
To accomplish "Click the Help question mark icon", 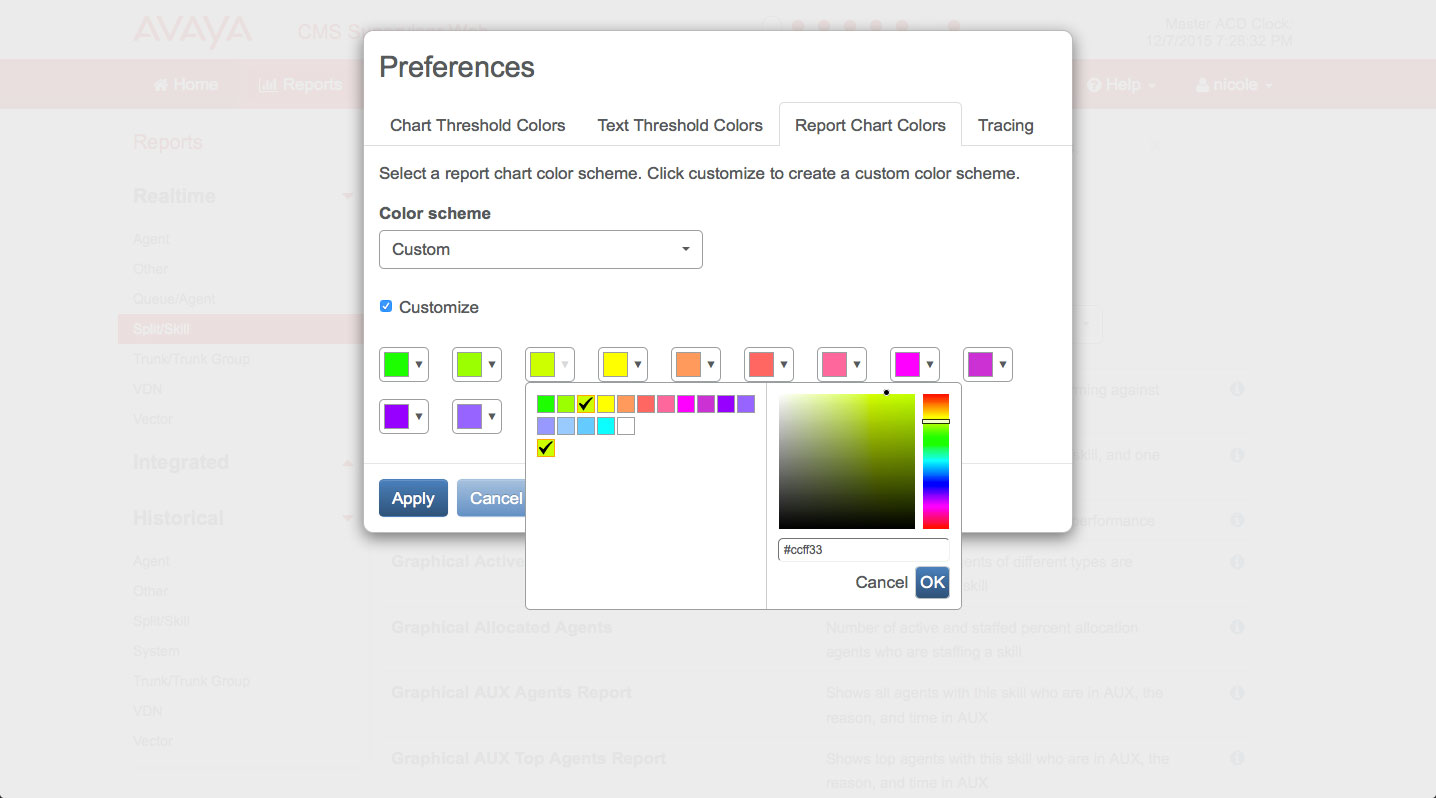I will click(1094, 85).
